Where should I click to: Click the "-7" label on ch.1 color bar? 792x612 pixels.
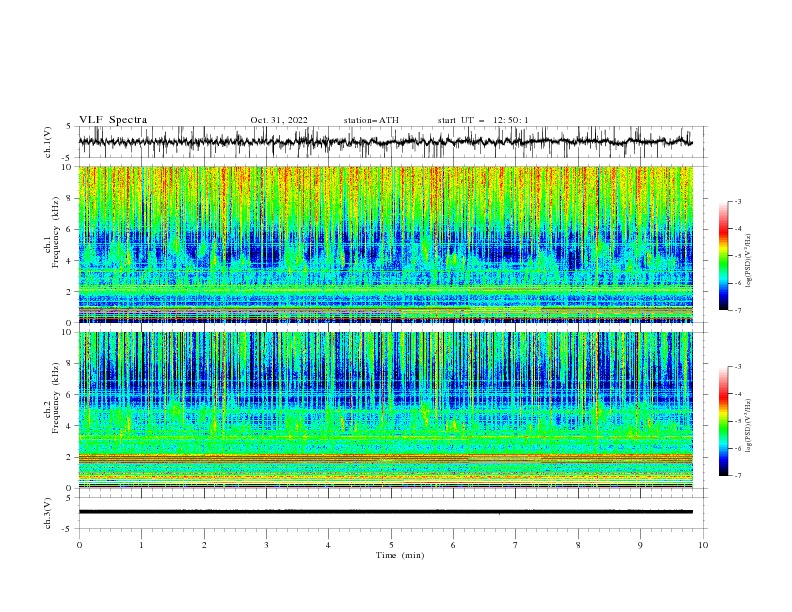[737, 310]
